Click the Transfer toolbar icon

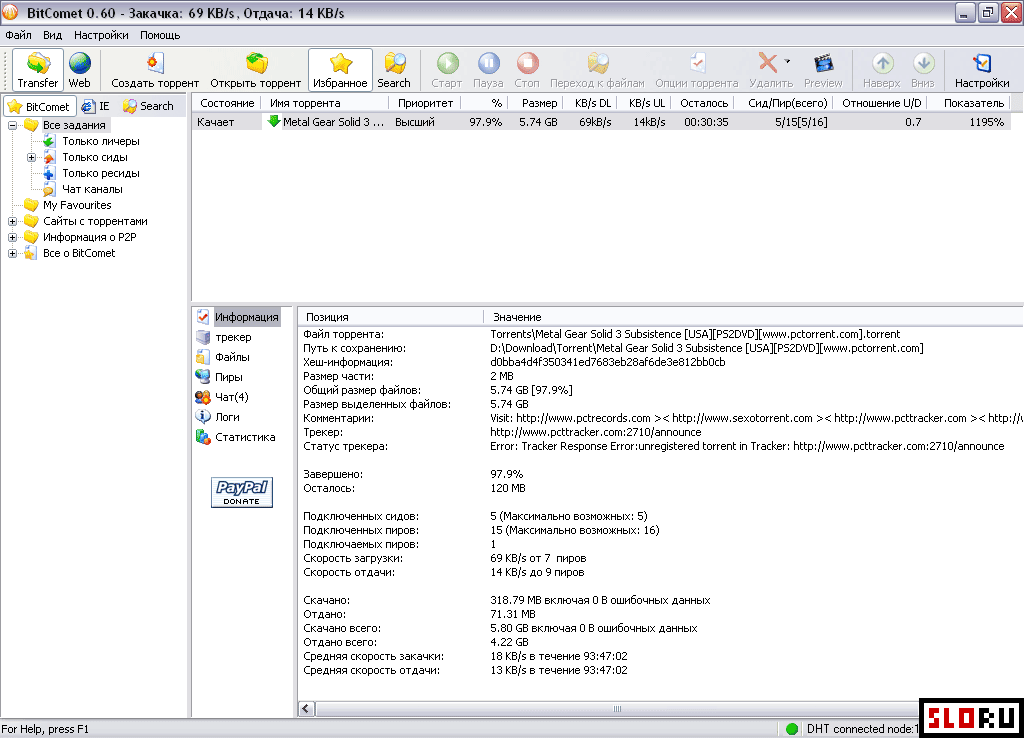(38, 69)
